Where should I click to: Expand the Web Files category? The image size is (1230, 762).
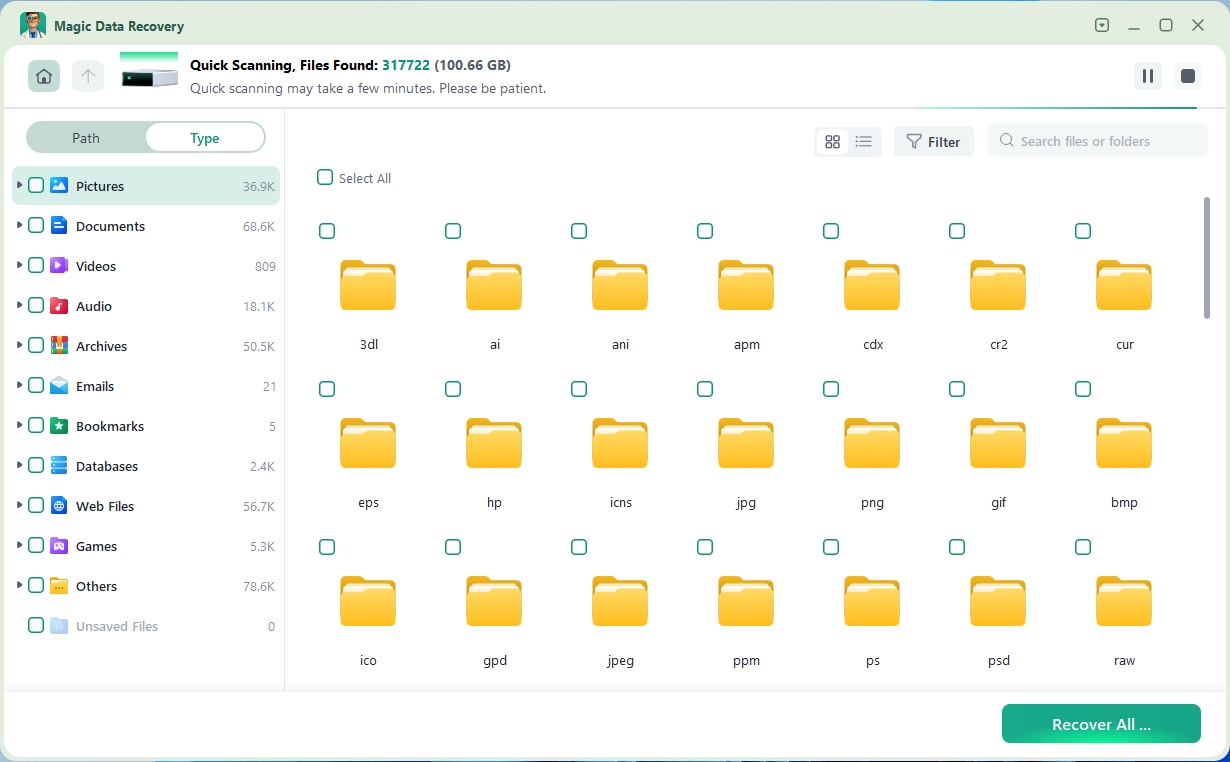[x=19, y=506]
